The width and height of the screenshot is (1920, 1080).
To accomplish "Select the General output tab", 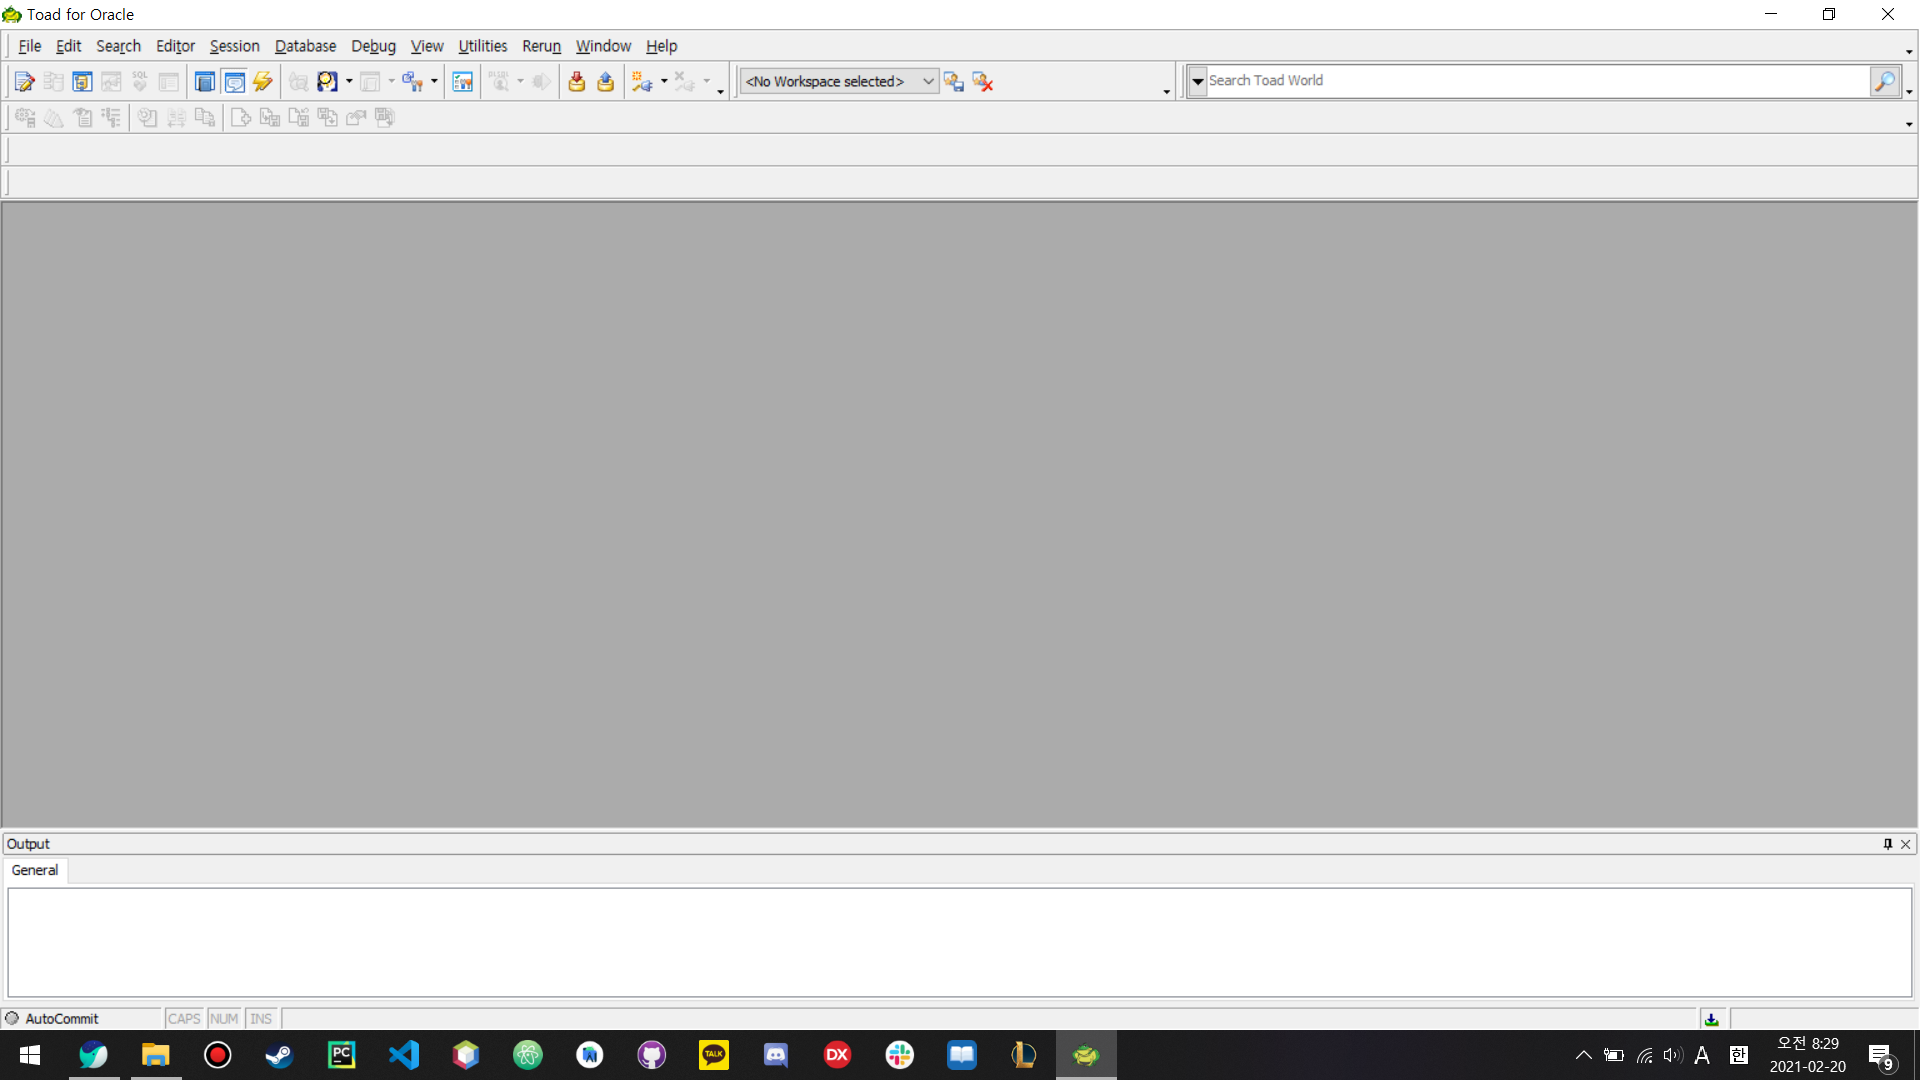I will pyautogui.click(x=35, y=870).
